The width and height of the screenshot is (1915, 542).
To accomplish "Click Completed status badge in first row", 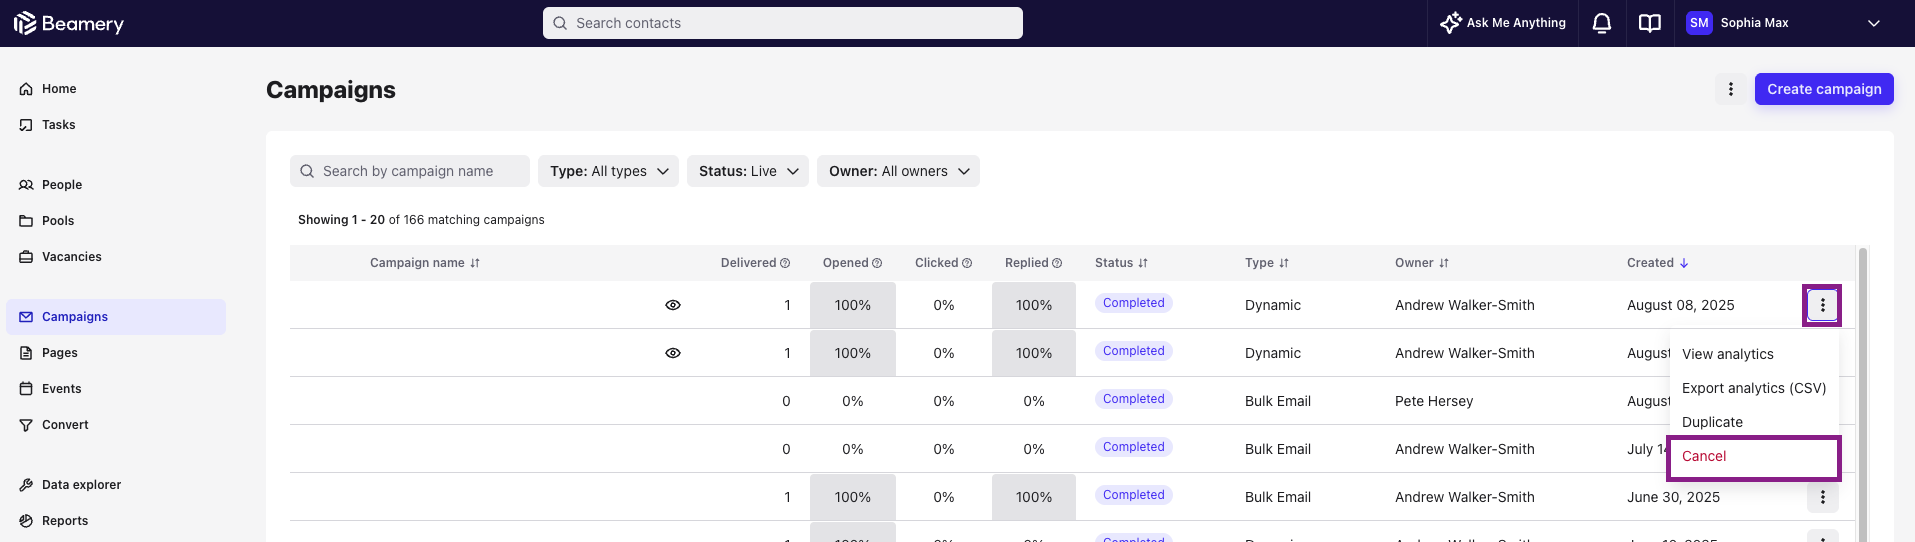I will tap(1133, 303).
